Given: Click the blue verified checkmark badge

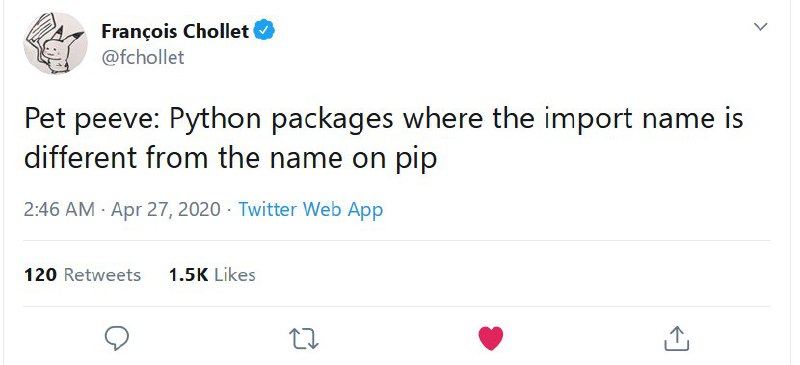Looking at the screenshot, I should point(265,31).
